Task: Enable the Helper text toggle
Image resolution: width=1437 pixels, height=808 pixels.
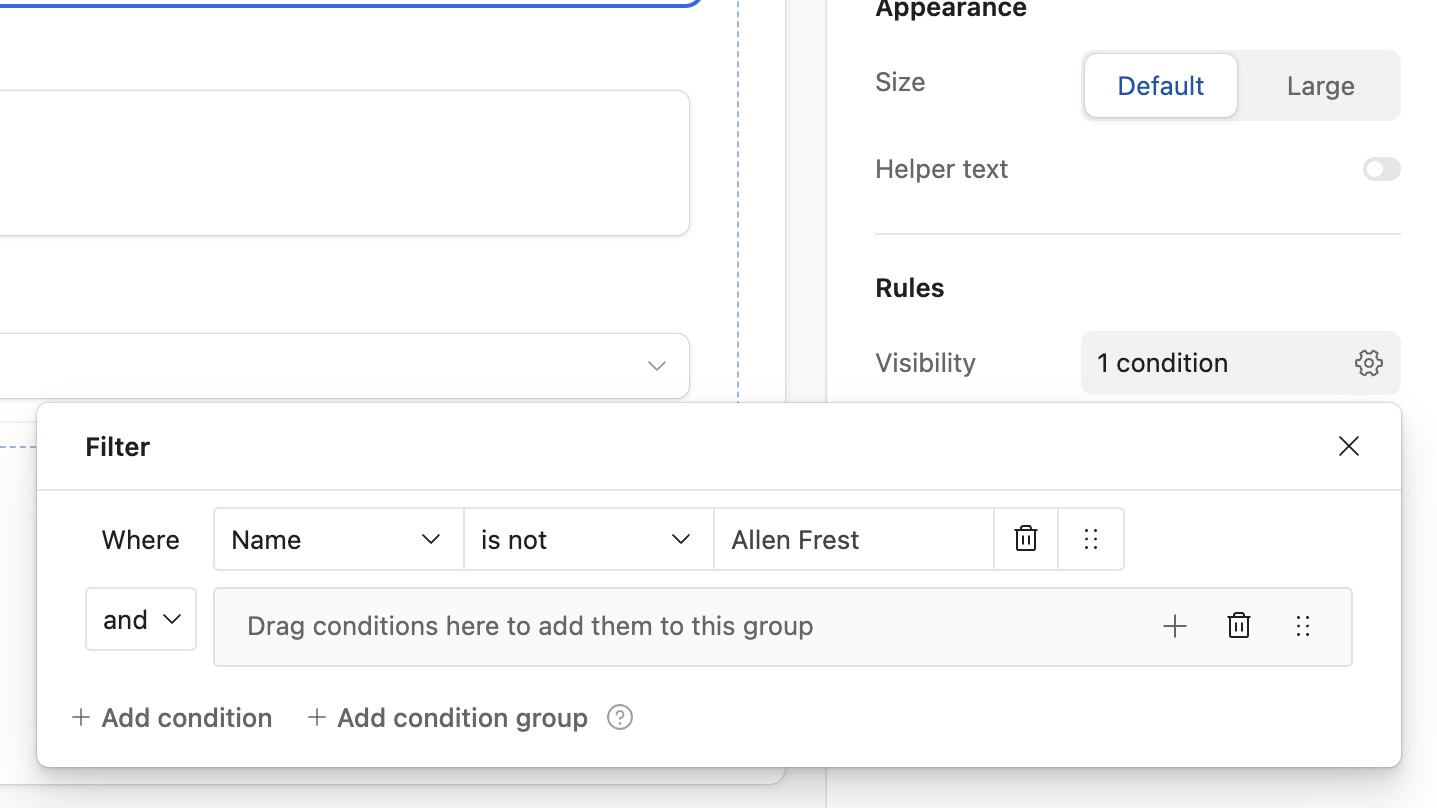Action: (x=1381, y=170)
